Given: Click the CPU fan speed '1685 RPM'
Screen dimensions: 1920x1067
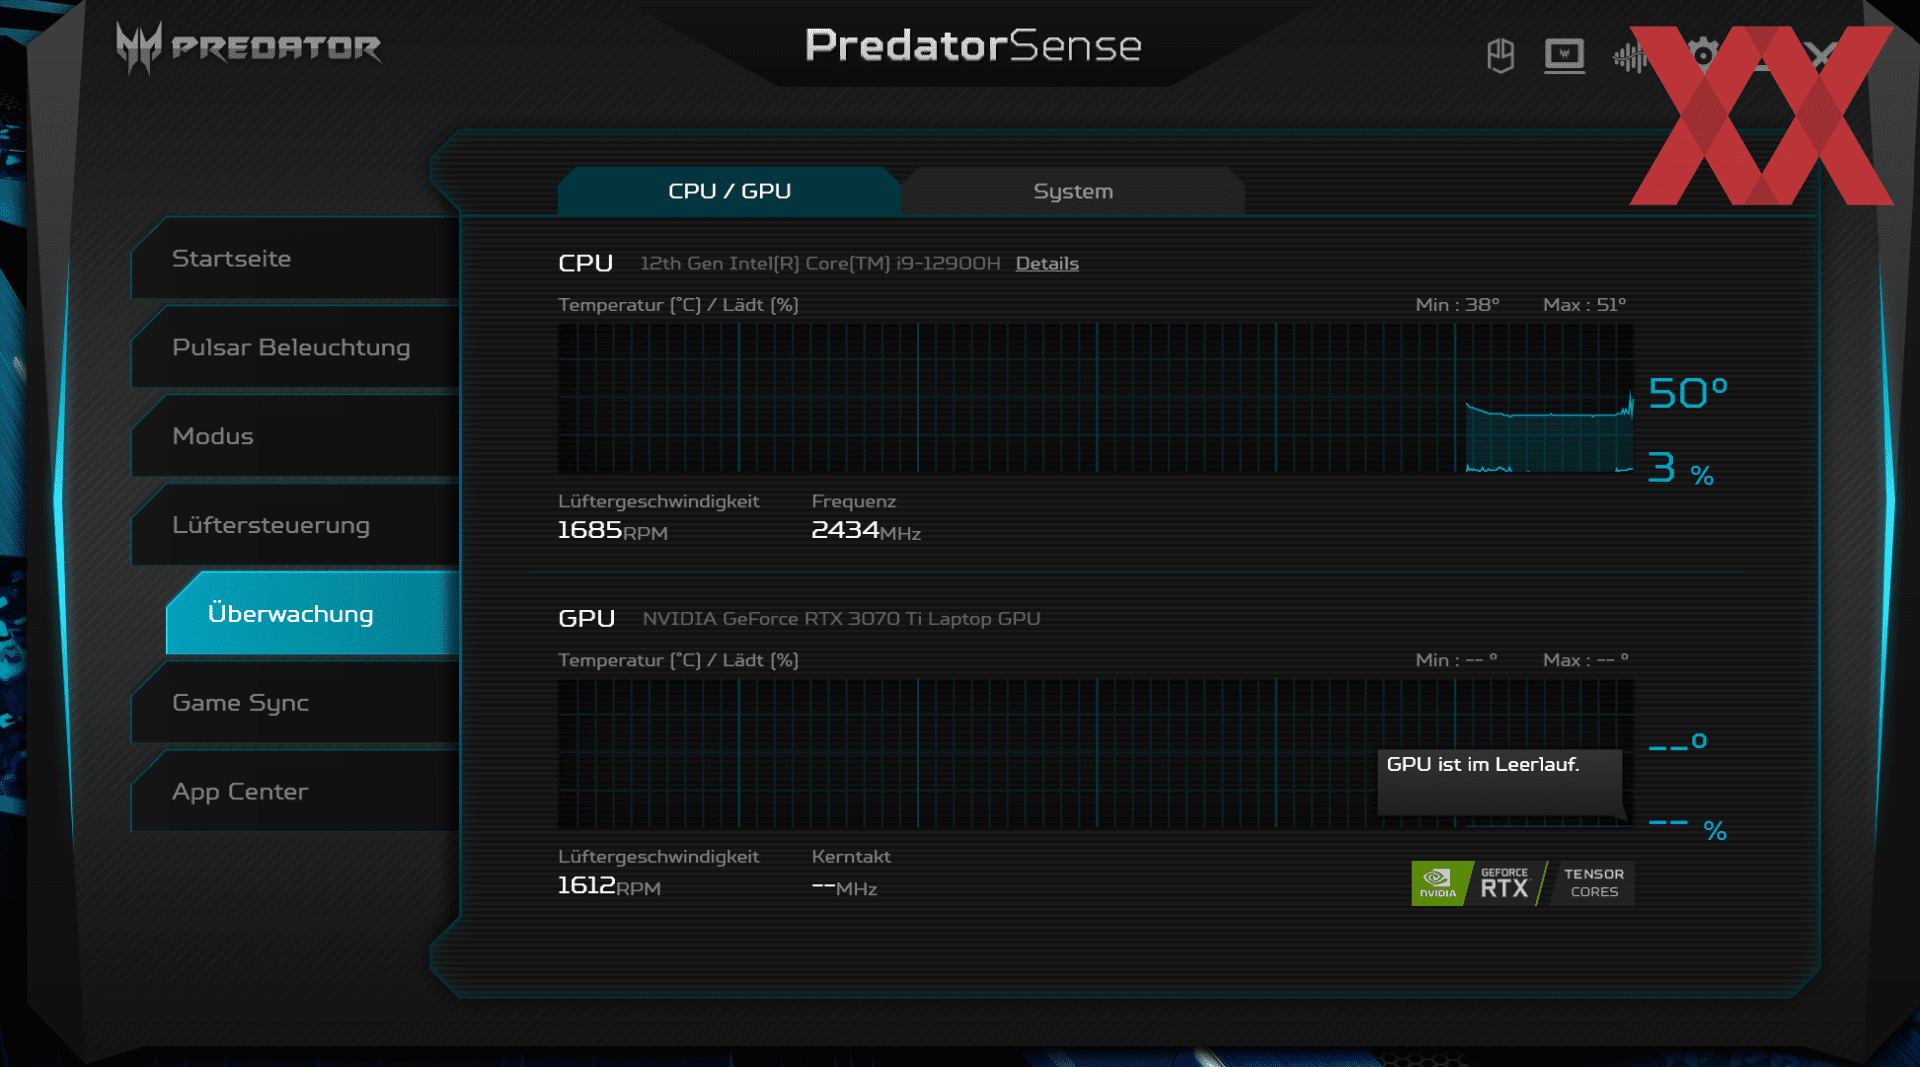Looking at the screenshot, I should (x=612, y=530).
